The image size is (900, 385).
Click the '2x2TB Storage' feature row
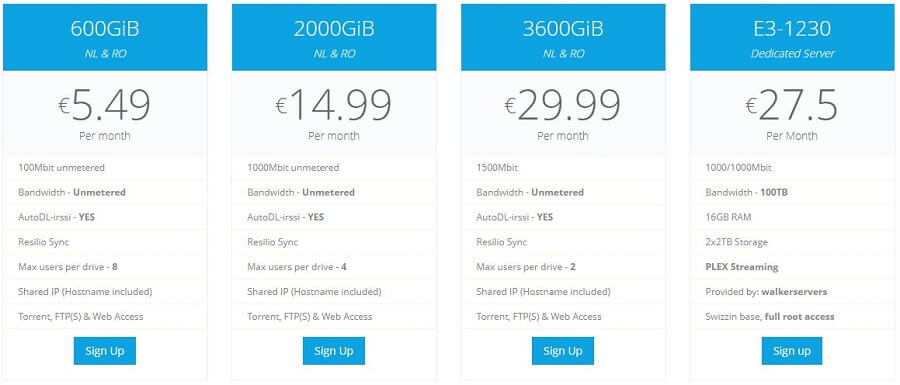tap(792, 242)
